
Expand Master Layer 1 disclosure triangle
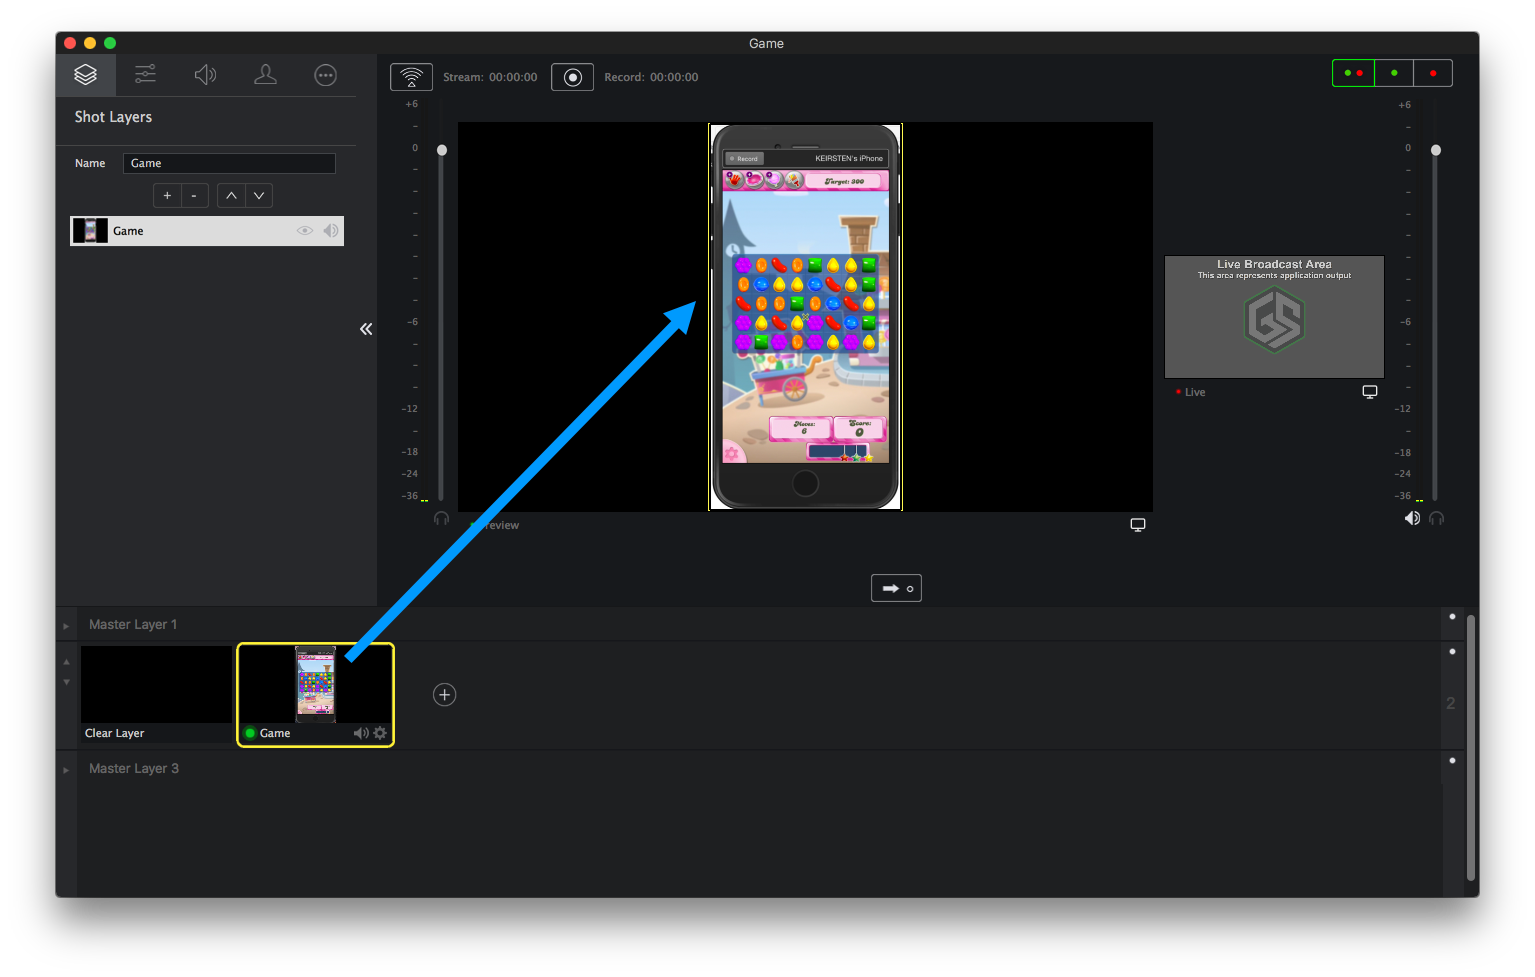click(x=66, y=624)
